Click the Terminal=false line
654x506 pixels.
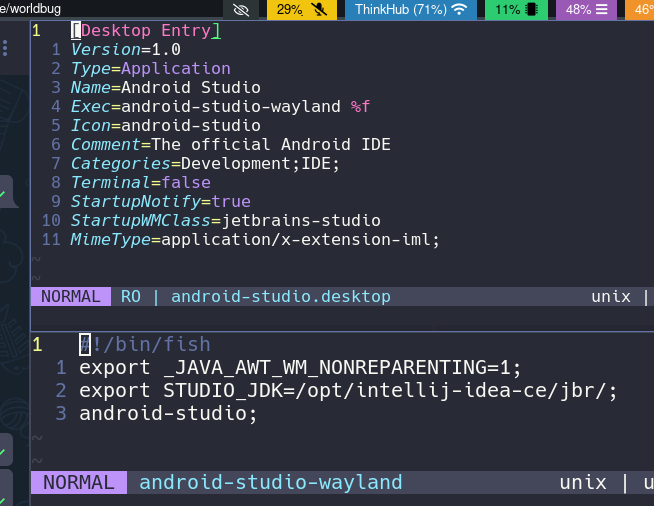[x=141, y=183]
